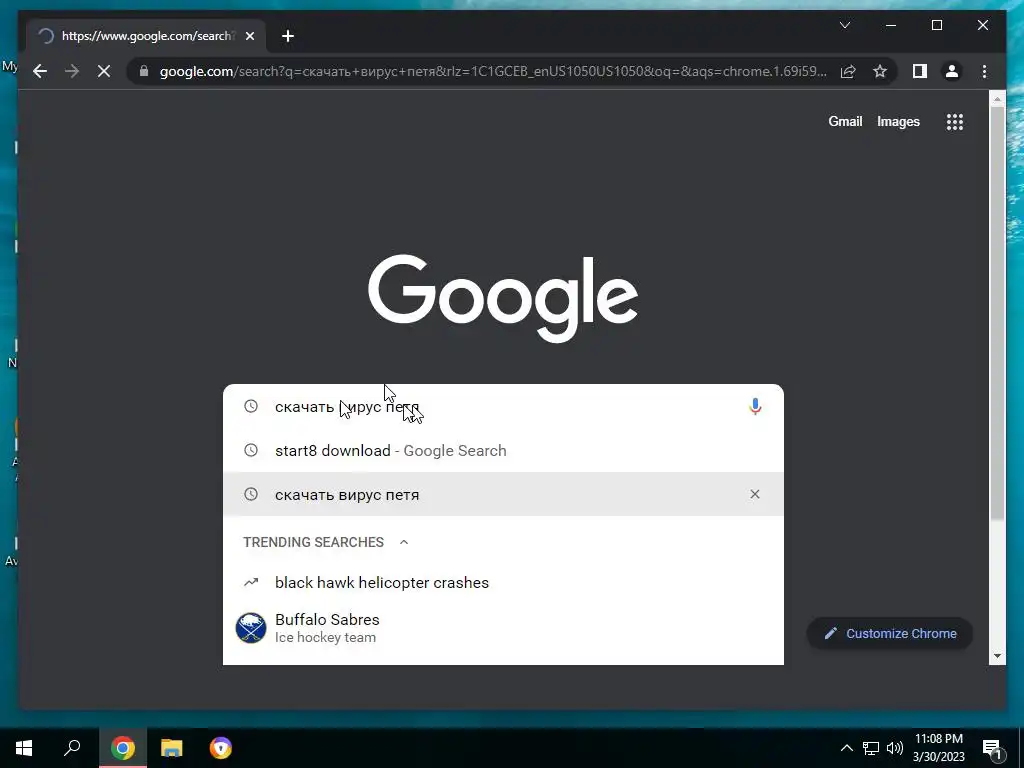Maximize the Chrome window
The image size is (1024, 768).
pyautogui.click(x=936, y=25)
